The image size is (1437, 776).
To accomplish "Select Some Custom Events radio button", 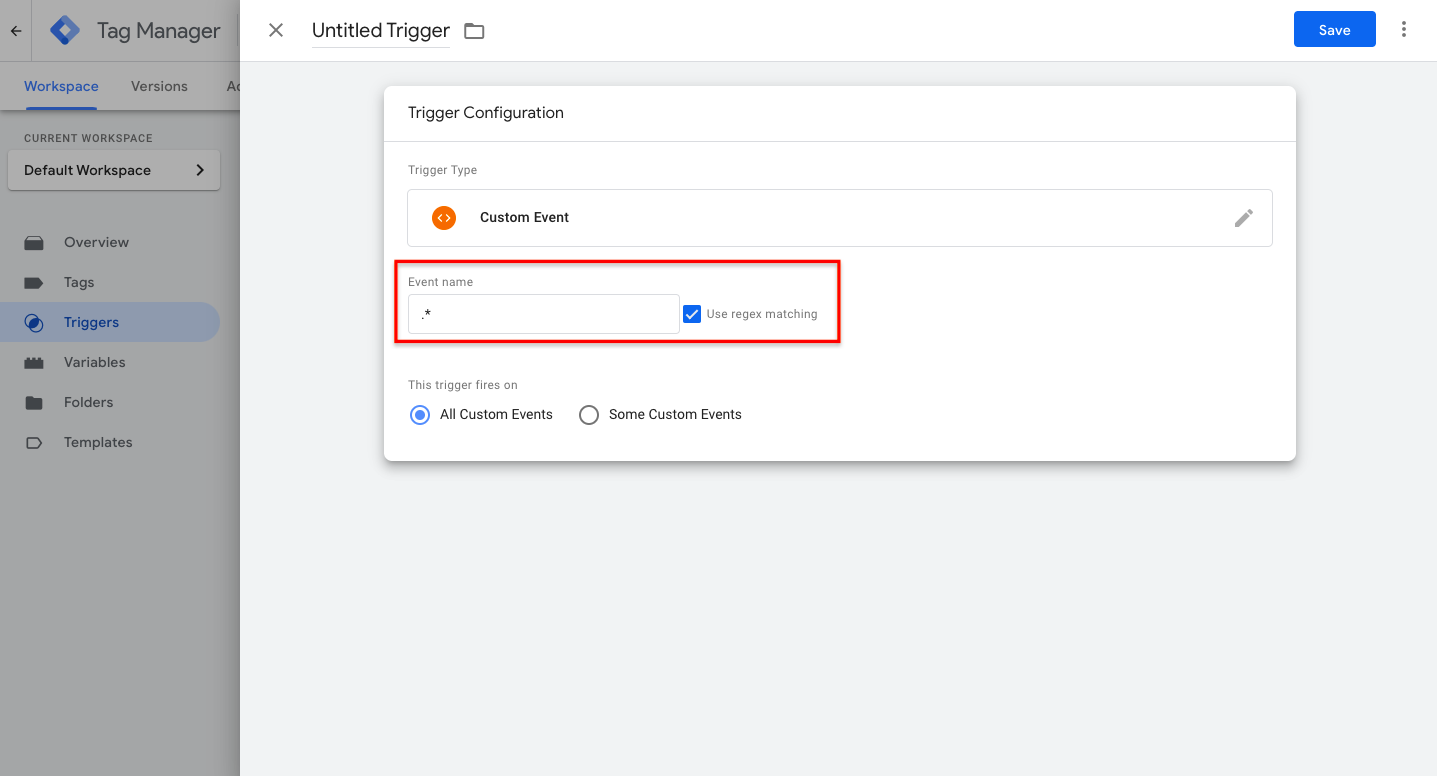I will (589, 414).
